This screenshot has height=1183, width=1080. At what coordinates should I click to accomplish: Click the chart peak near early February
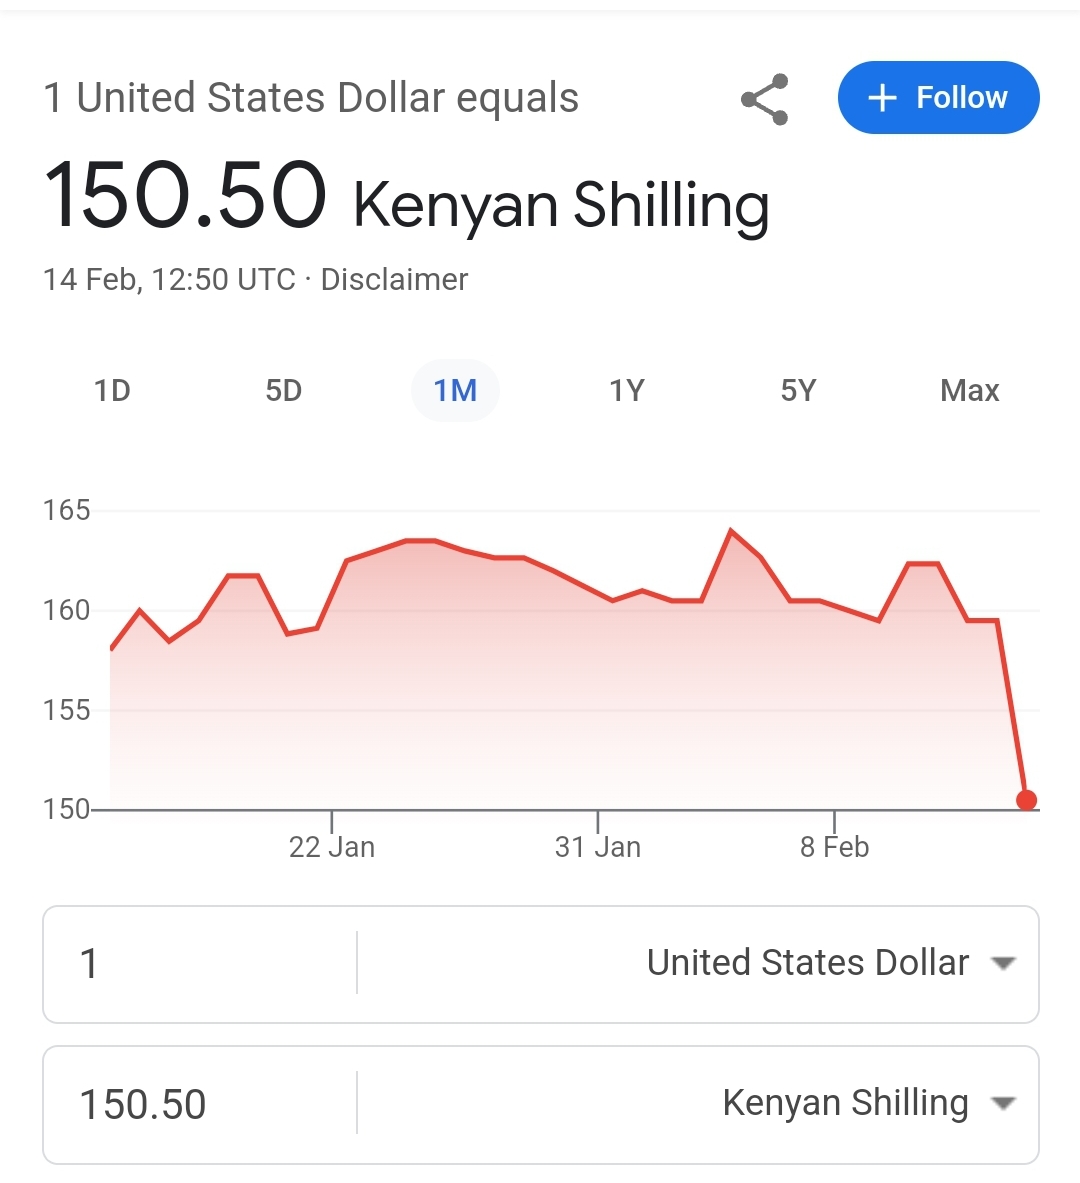(x=731, y=531)
